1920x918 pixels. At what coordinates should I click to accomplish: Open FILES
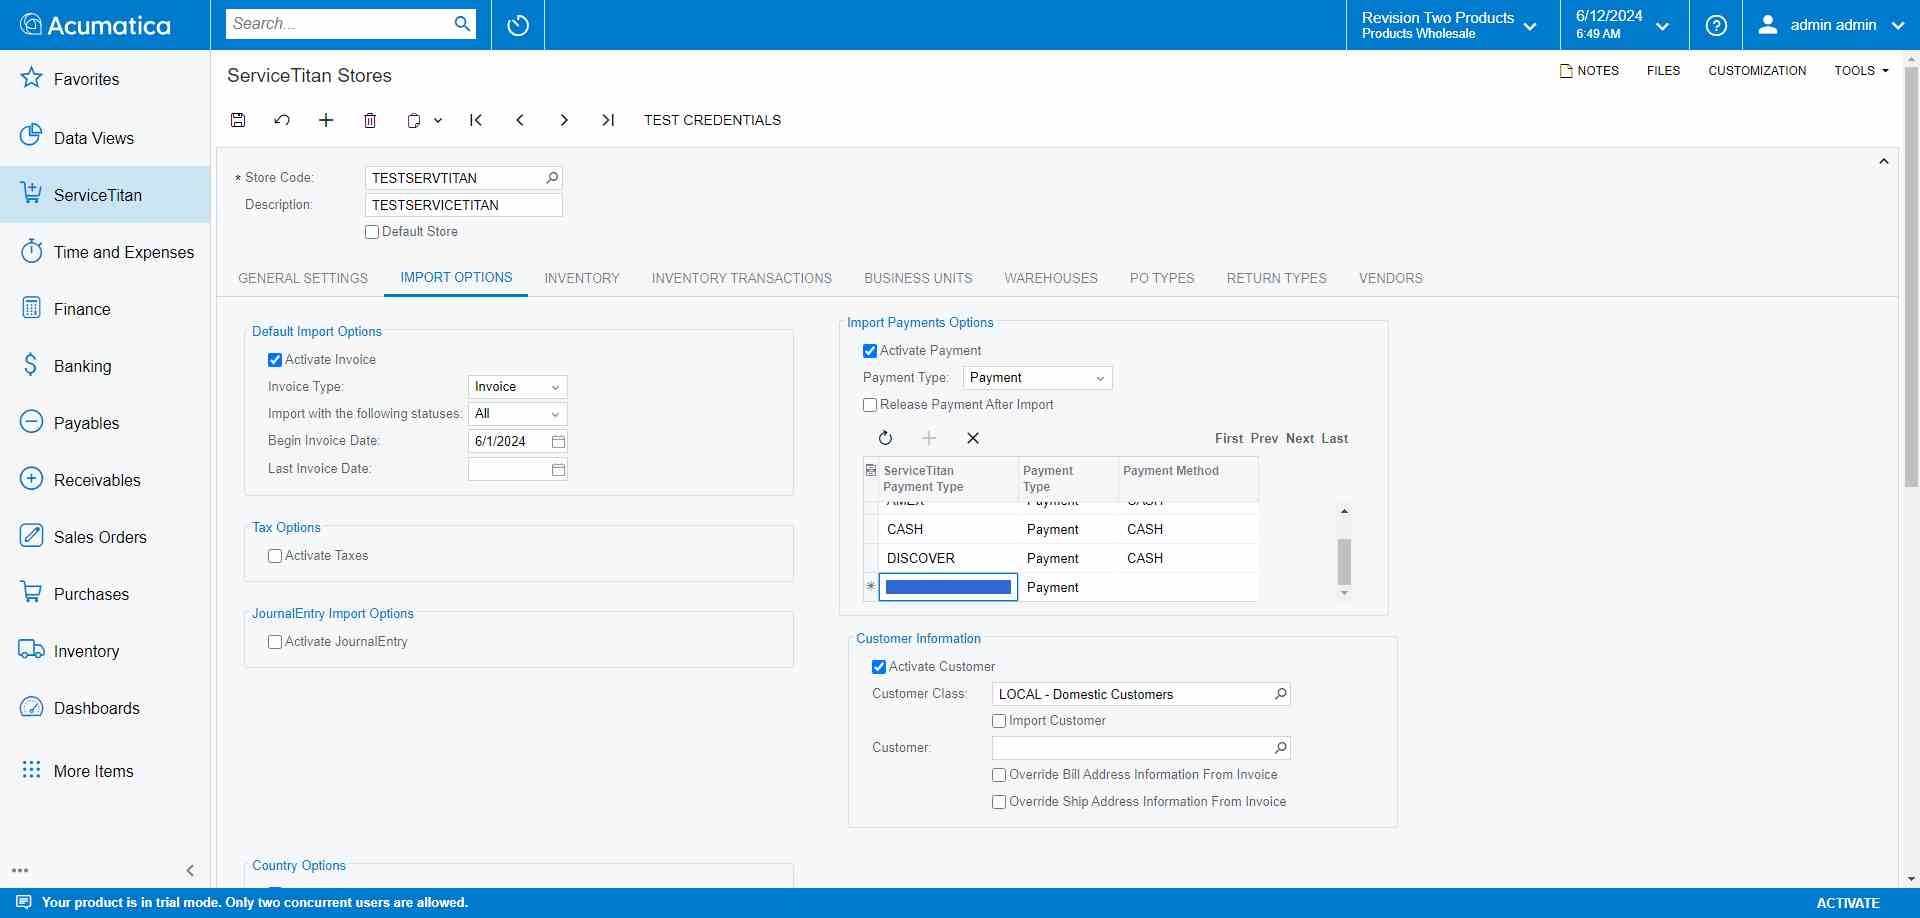click(x=1663, y=71)
